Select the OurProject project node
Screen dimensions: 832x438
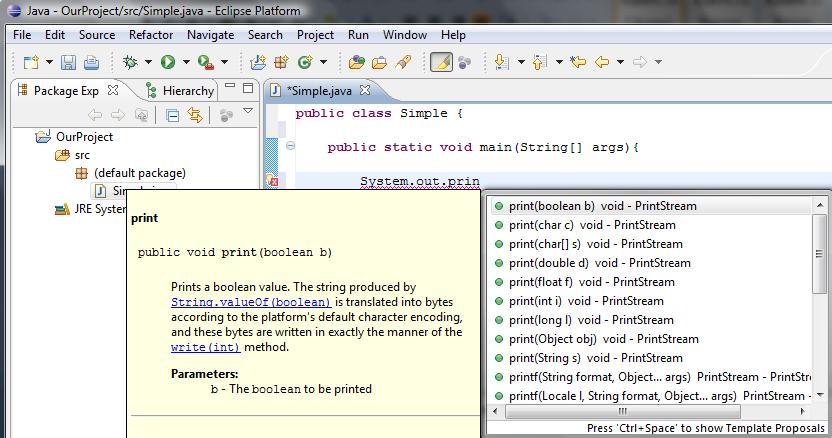click(74, 137)
